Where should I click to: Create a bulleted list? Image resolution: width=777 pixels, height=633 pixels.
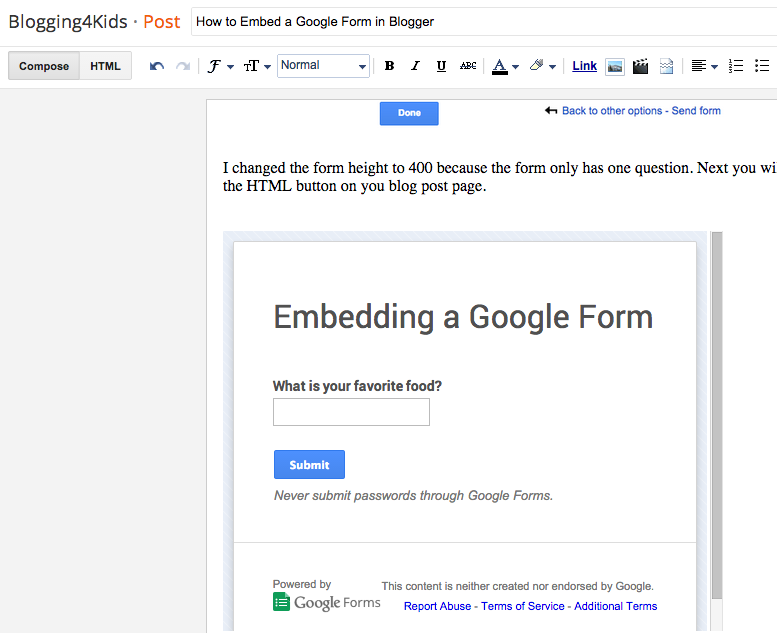coord(762,66)
